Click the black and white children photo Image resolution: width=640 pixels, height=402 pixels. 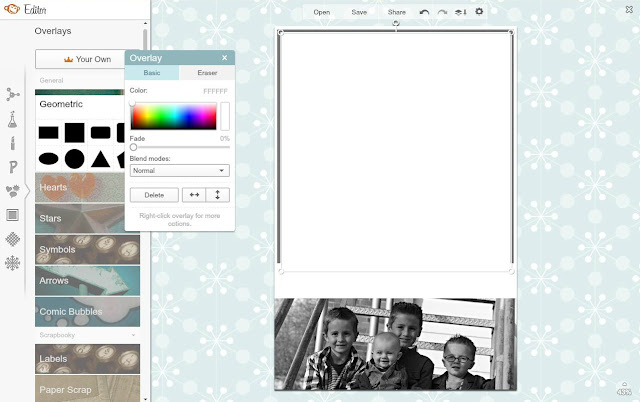pyautogui.click(x=395, y=344)
